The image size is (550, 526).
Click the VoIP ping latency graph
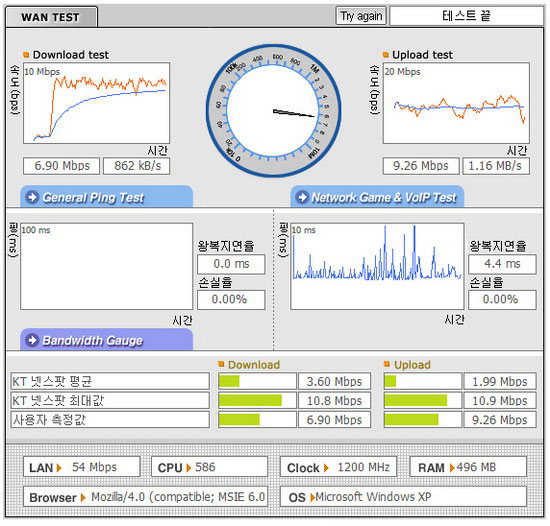[377, 266]
